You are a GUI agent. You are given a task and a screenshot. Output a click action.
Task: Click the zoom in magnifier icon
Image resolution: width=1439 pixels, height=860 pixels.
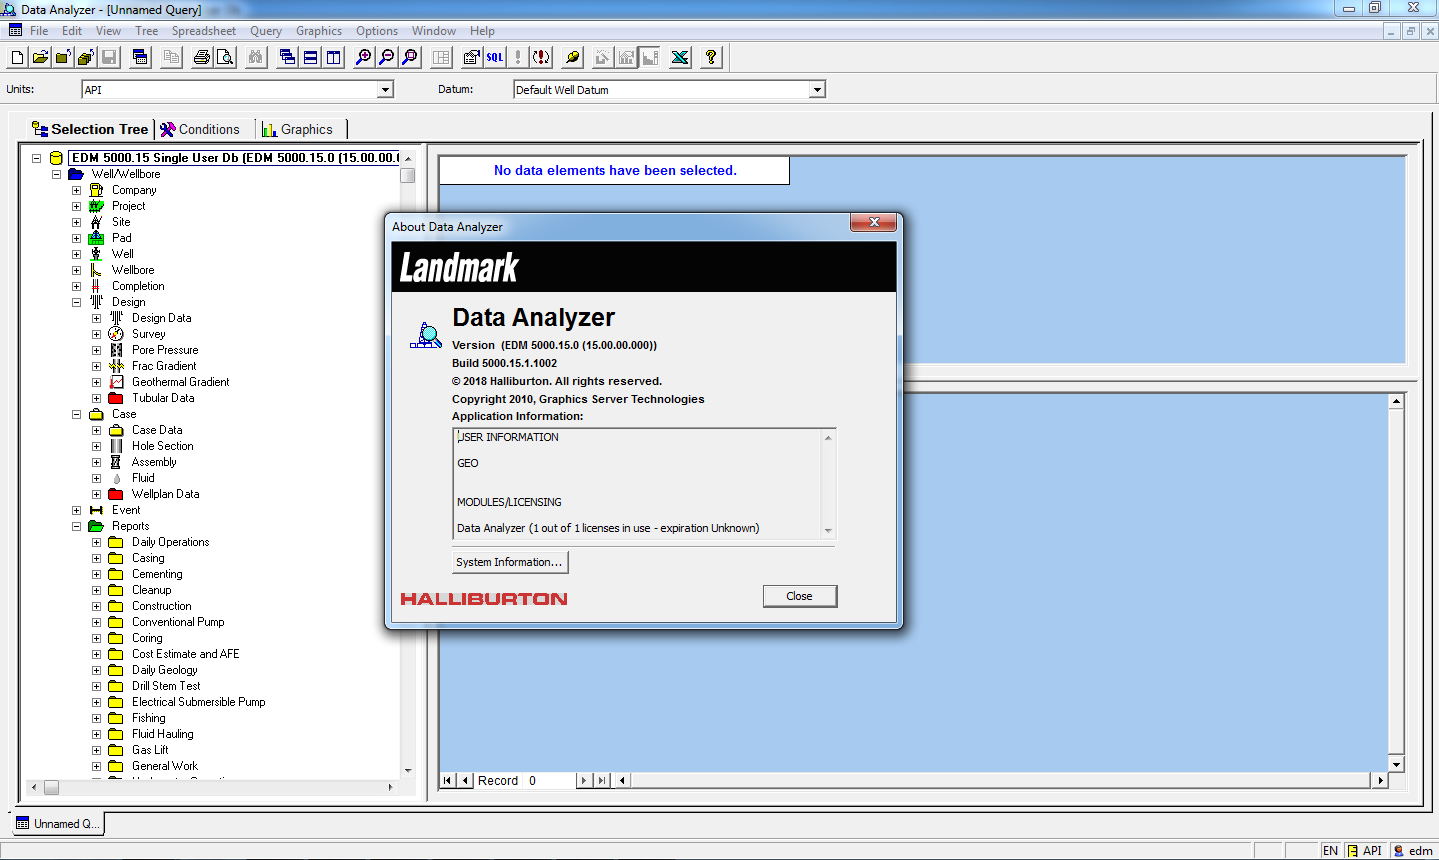coord(364,57)
